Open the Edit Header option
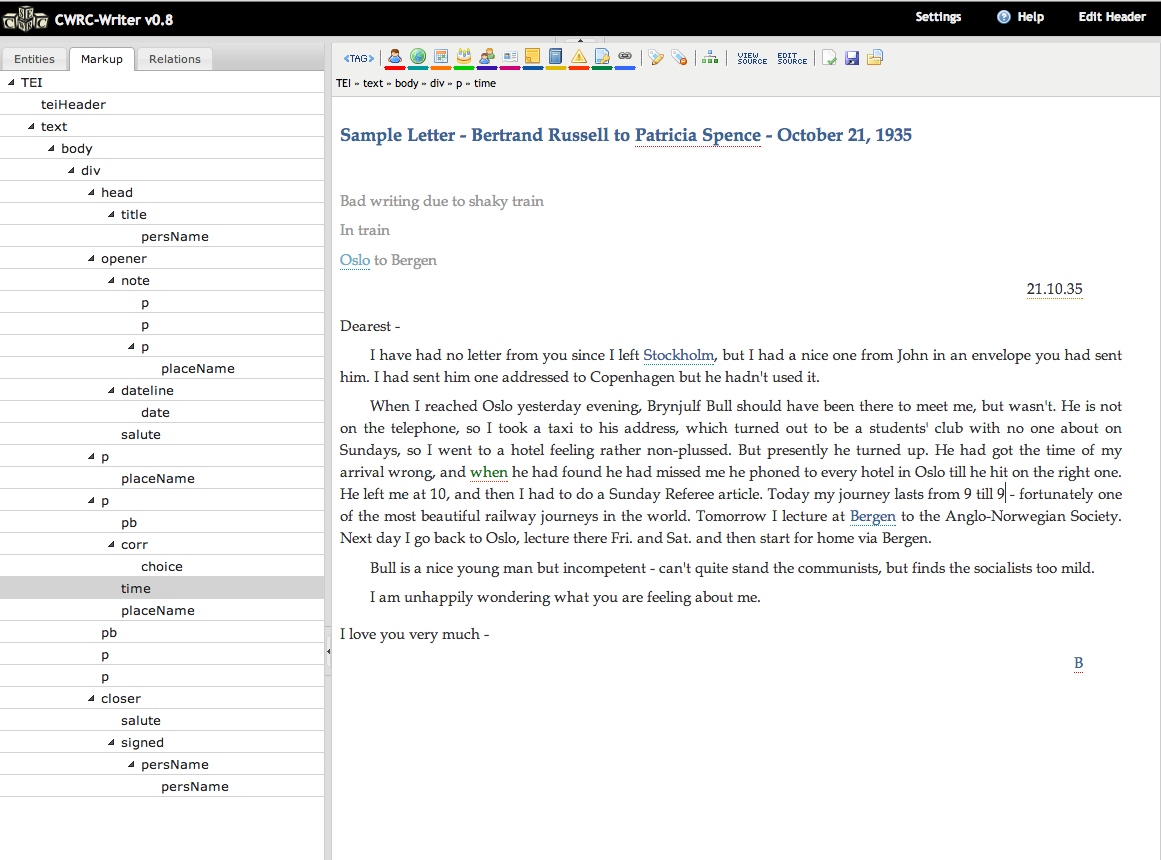 tap(1112, 17)
